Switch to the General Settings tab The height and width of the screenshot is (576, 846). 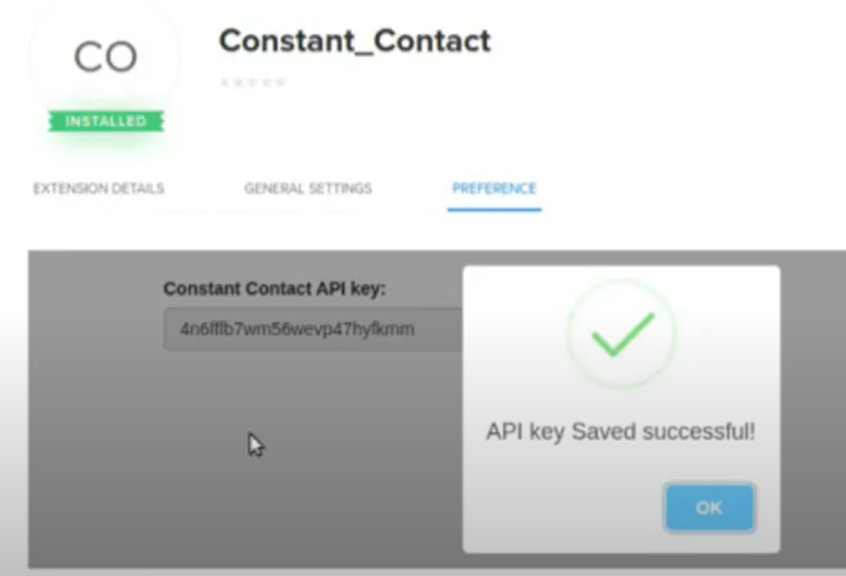308,188
